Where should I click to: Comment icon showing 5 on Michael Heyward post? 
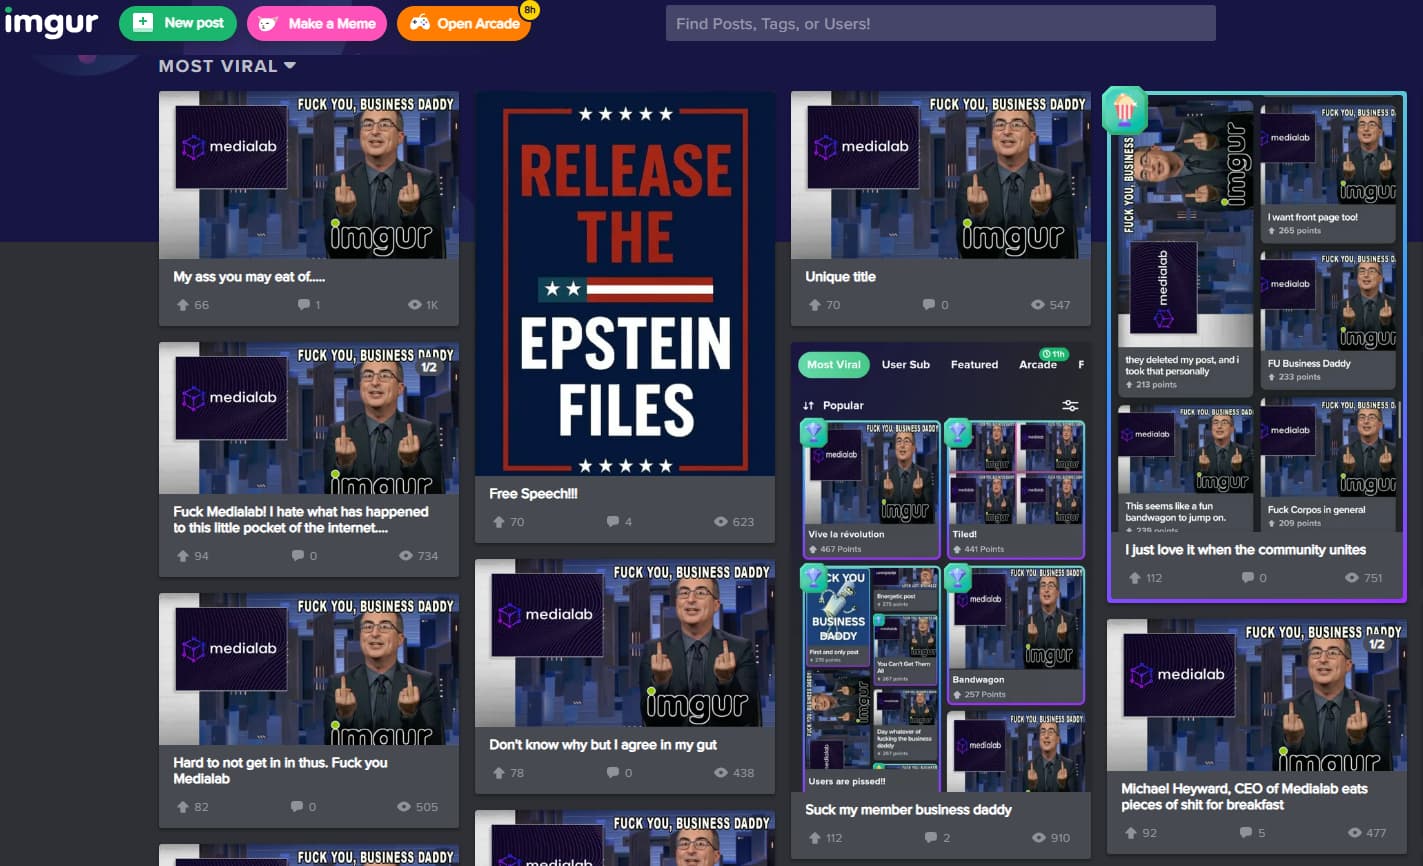[1246, 833]
